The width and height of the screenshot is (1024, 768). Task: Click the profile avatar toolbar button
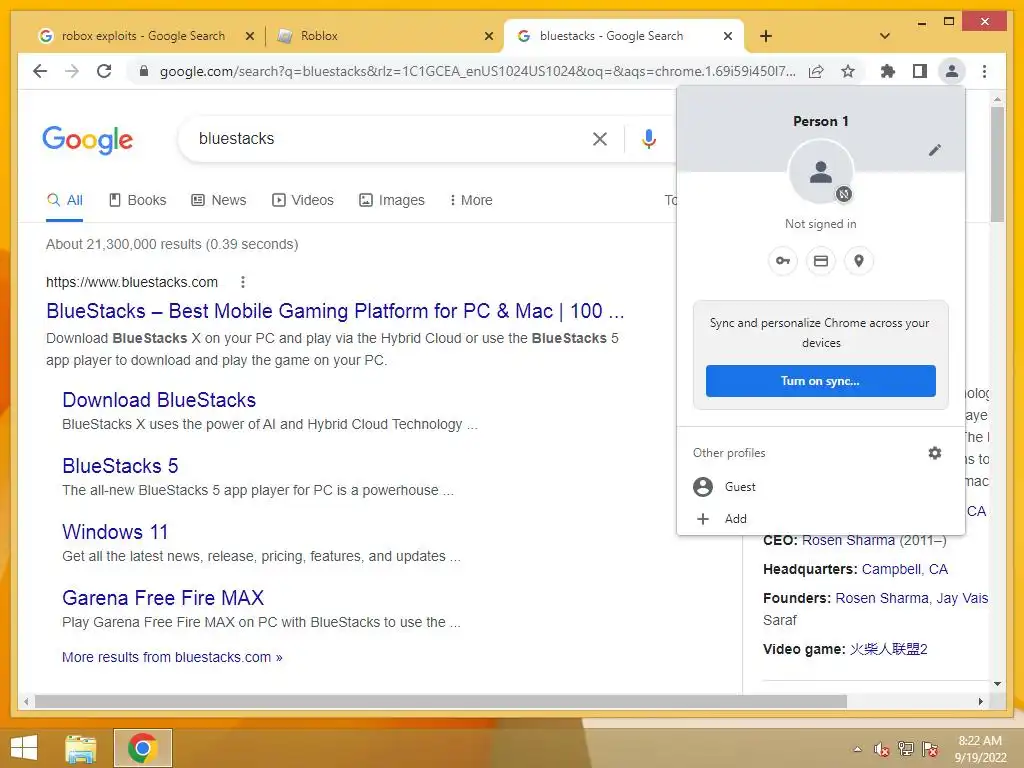(x=952, y=71)
